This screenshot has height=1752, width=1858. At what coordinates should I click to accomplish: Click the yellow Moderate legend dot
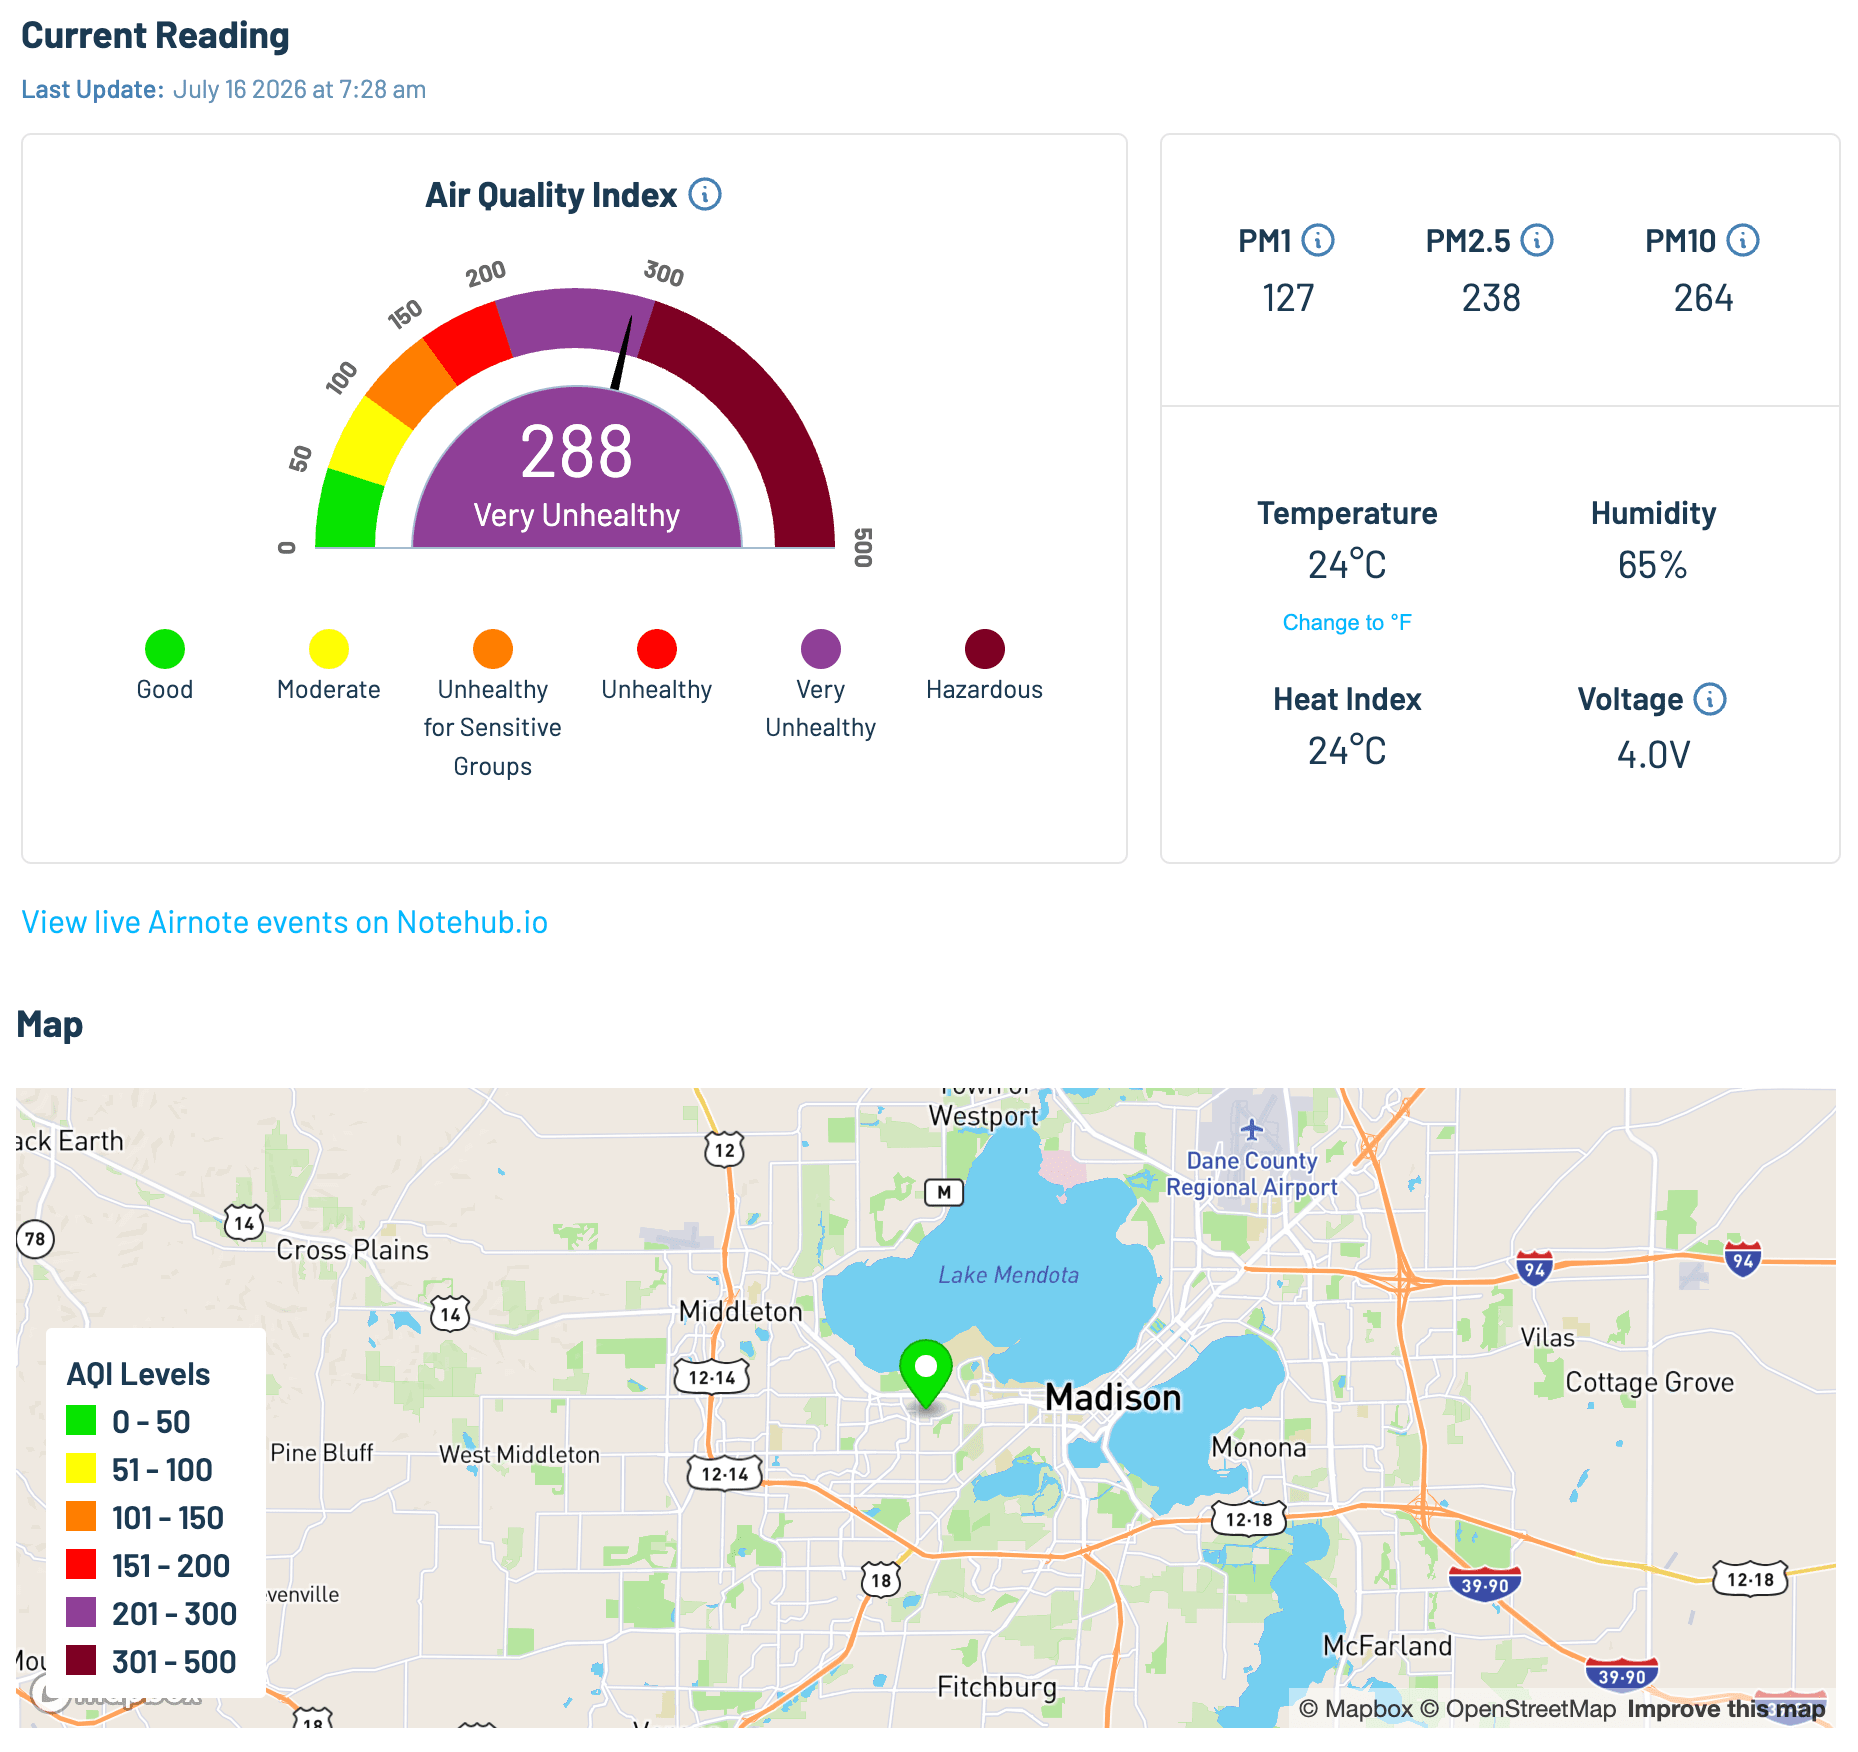click(x=329, y=649)
